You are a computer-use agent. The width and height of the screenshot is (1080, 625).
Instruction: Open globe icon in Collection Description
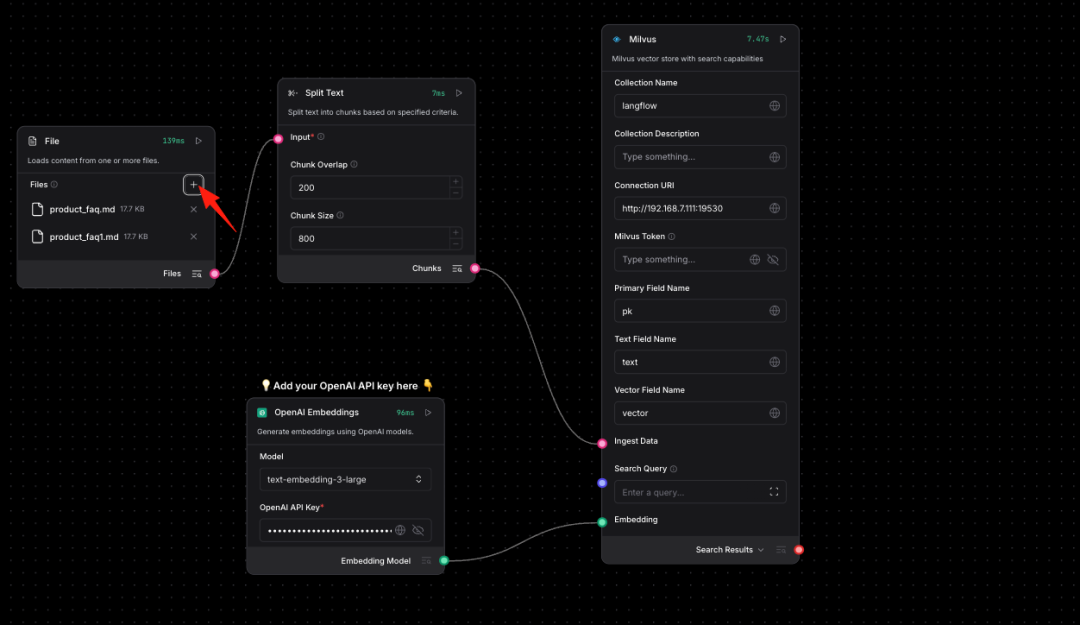pyautogui.click(x=775, y=157)
